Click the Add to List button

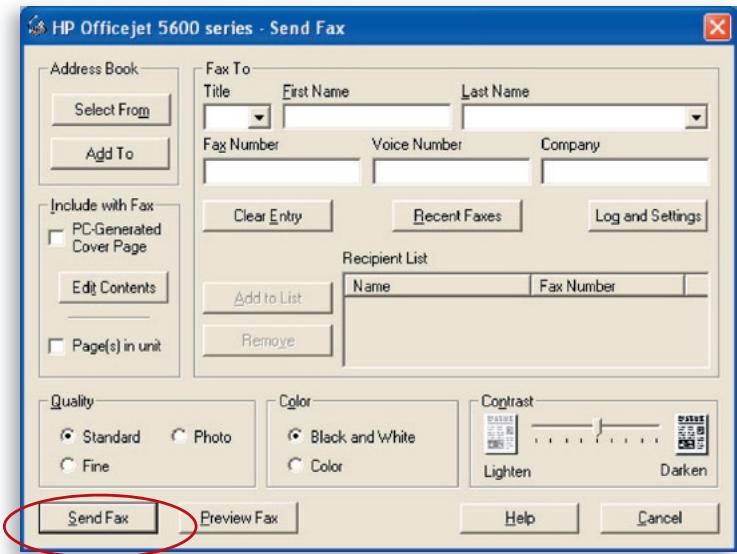[268, 297]
